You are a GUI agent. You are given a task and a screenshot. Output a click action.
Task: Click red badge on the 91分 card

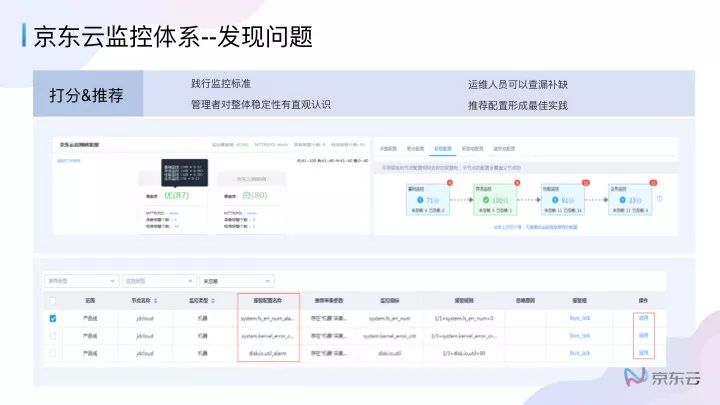point(585,183)
